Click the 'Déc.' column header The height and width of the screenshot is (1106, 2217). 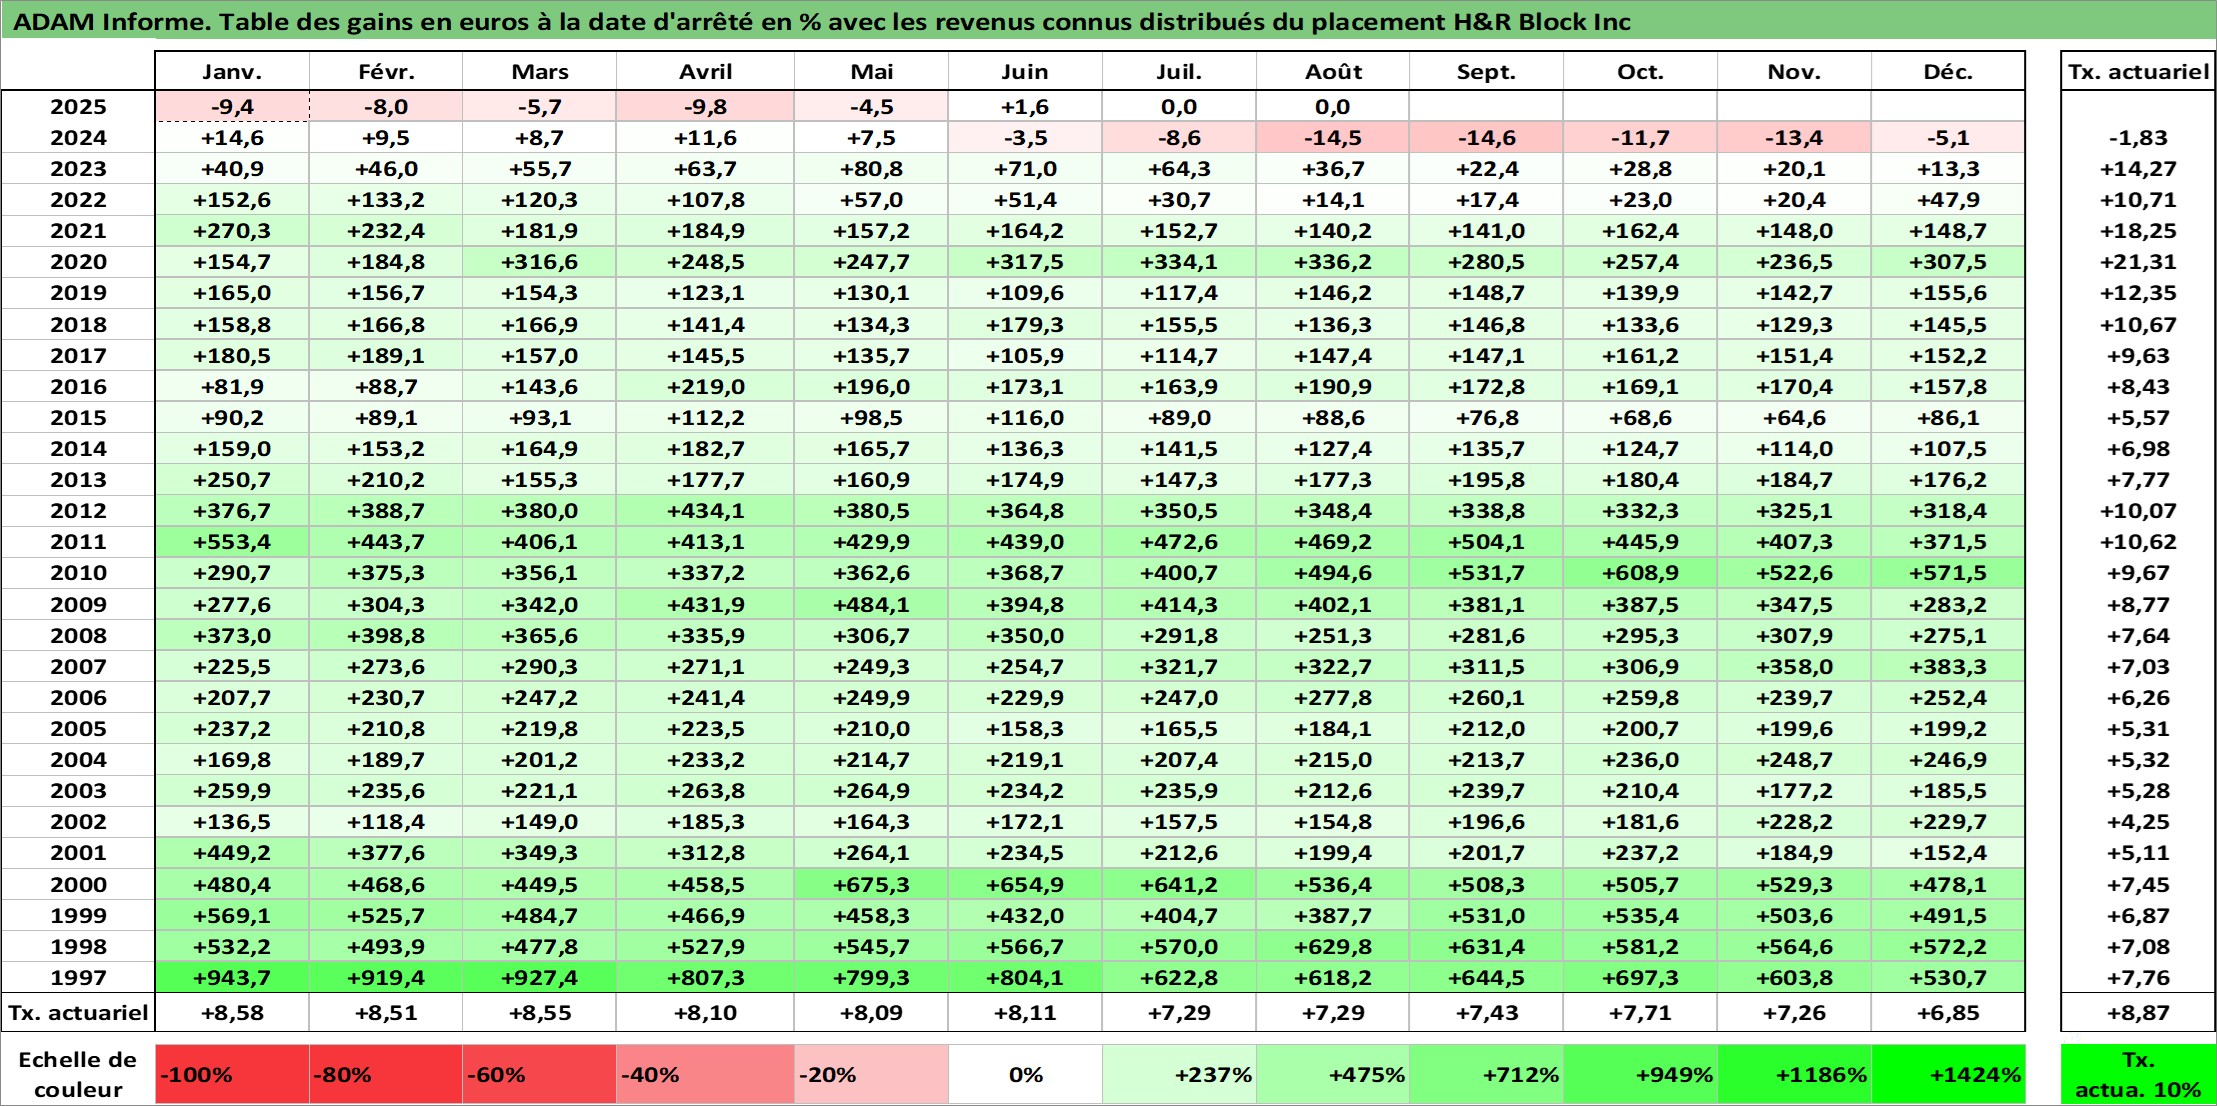click(1948, 71)
